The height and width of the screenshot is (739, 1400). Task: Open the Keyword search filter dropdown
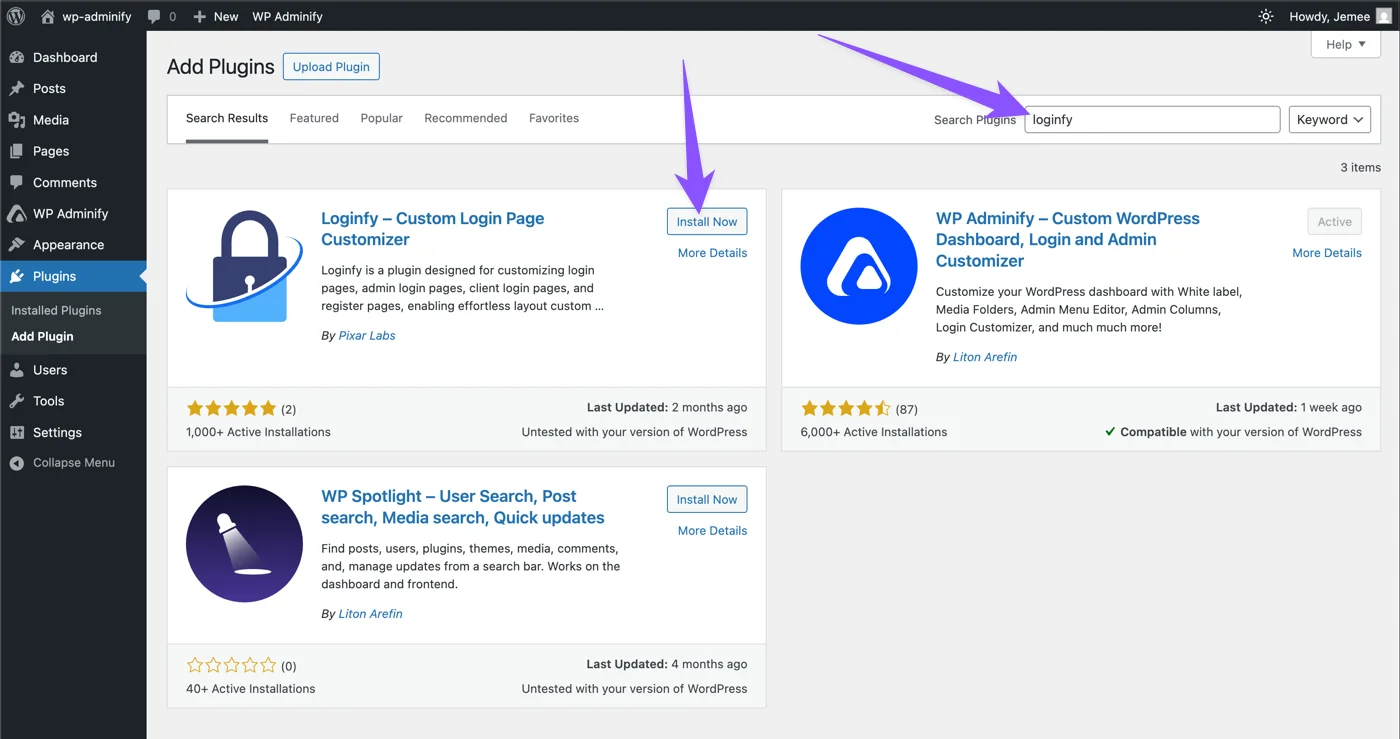click(x=1329, y=119)
